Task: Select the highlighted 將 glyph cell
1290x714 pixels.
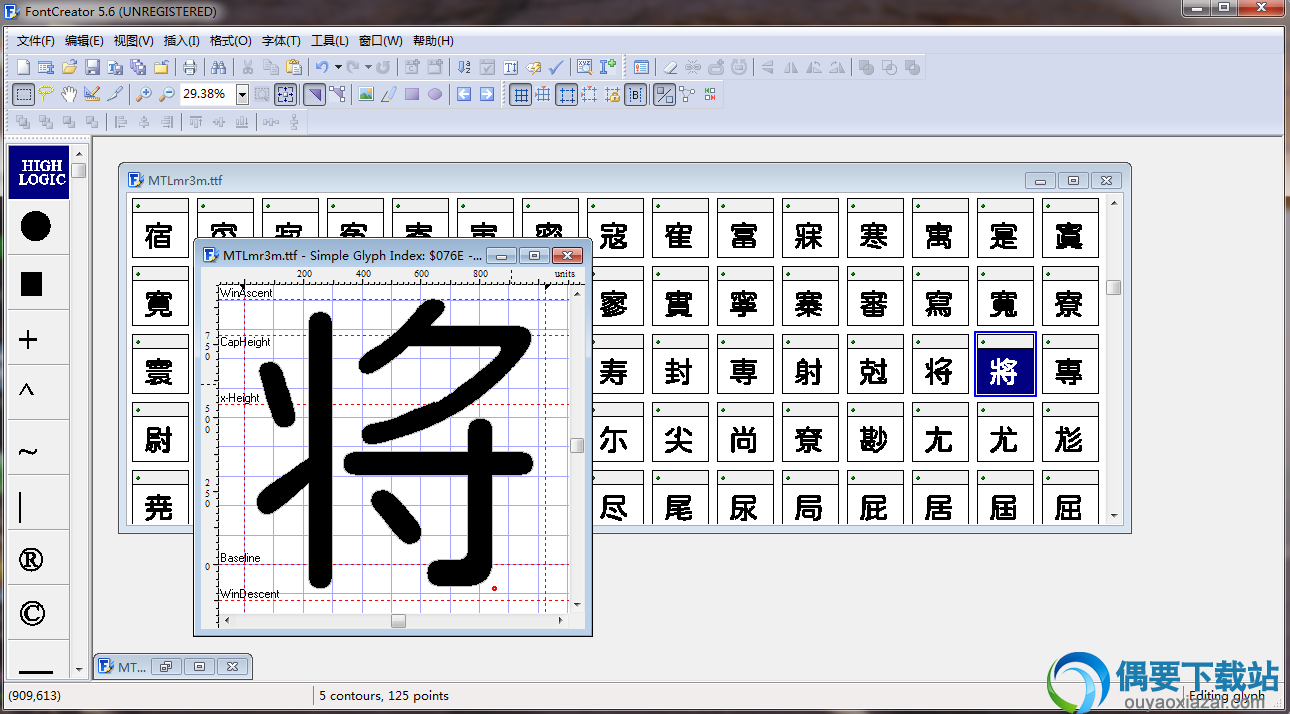Action: (x=1005, y=363)
